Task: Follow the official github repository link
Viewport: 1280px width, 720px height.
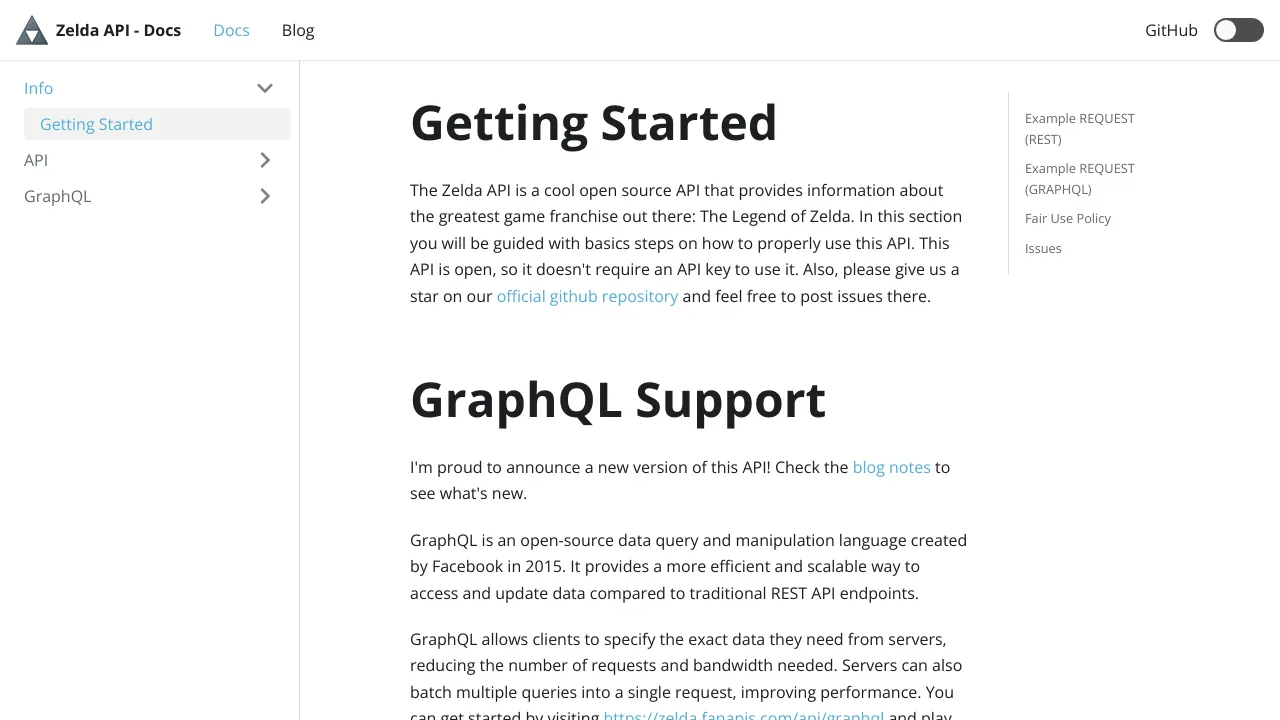Action: [587, 296]
